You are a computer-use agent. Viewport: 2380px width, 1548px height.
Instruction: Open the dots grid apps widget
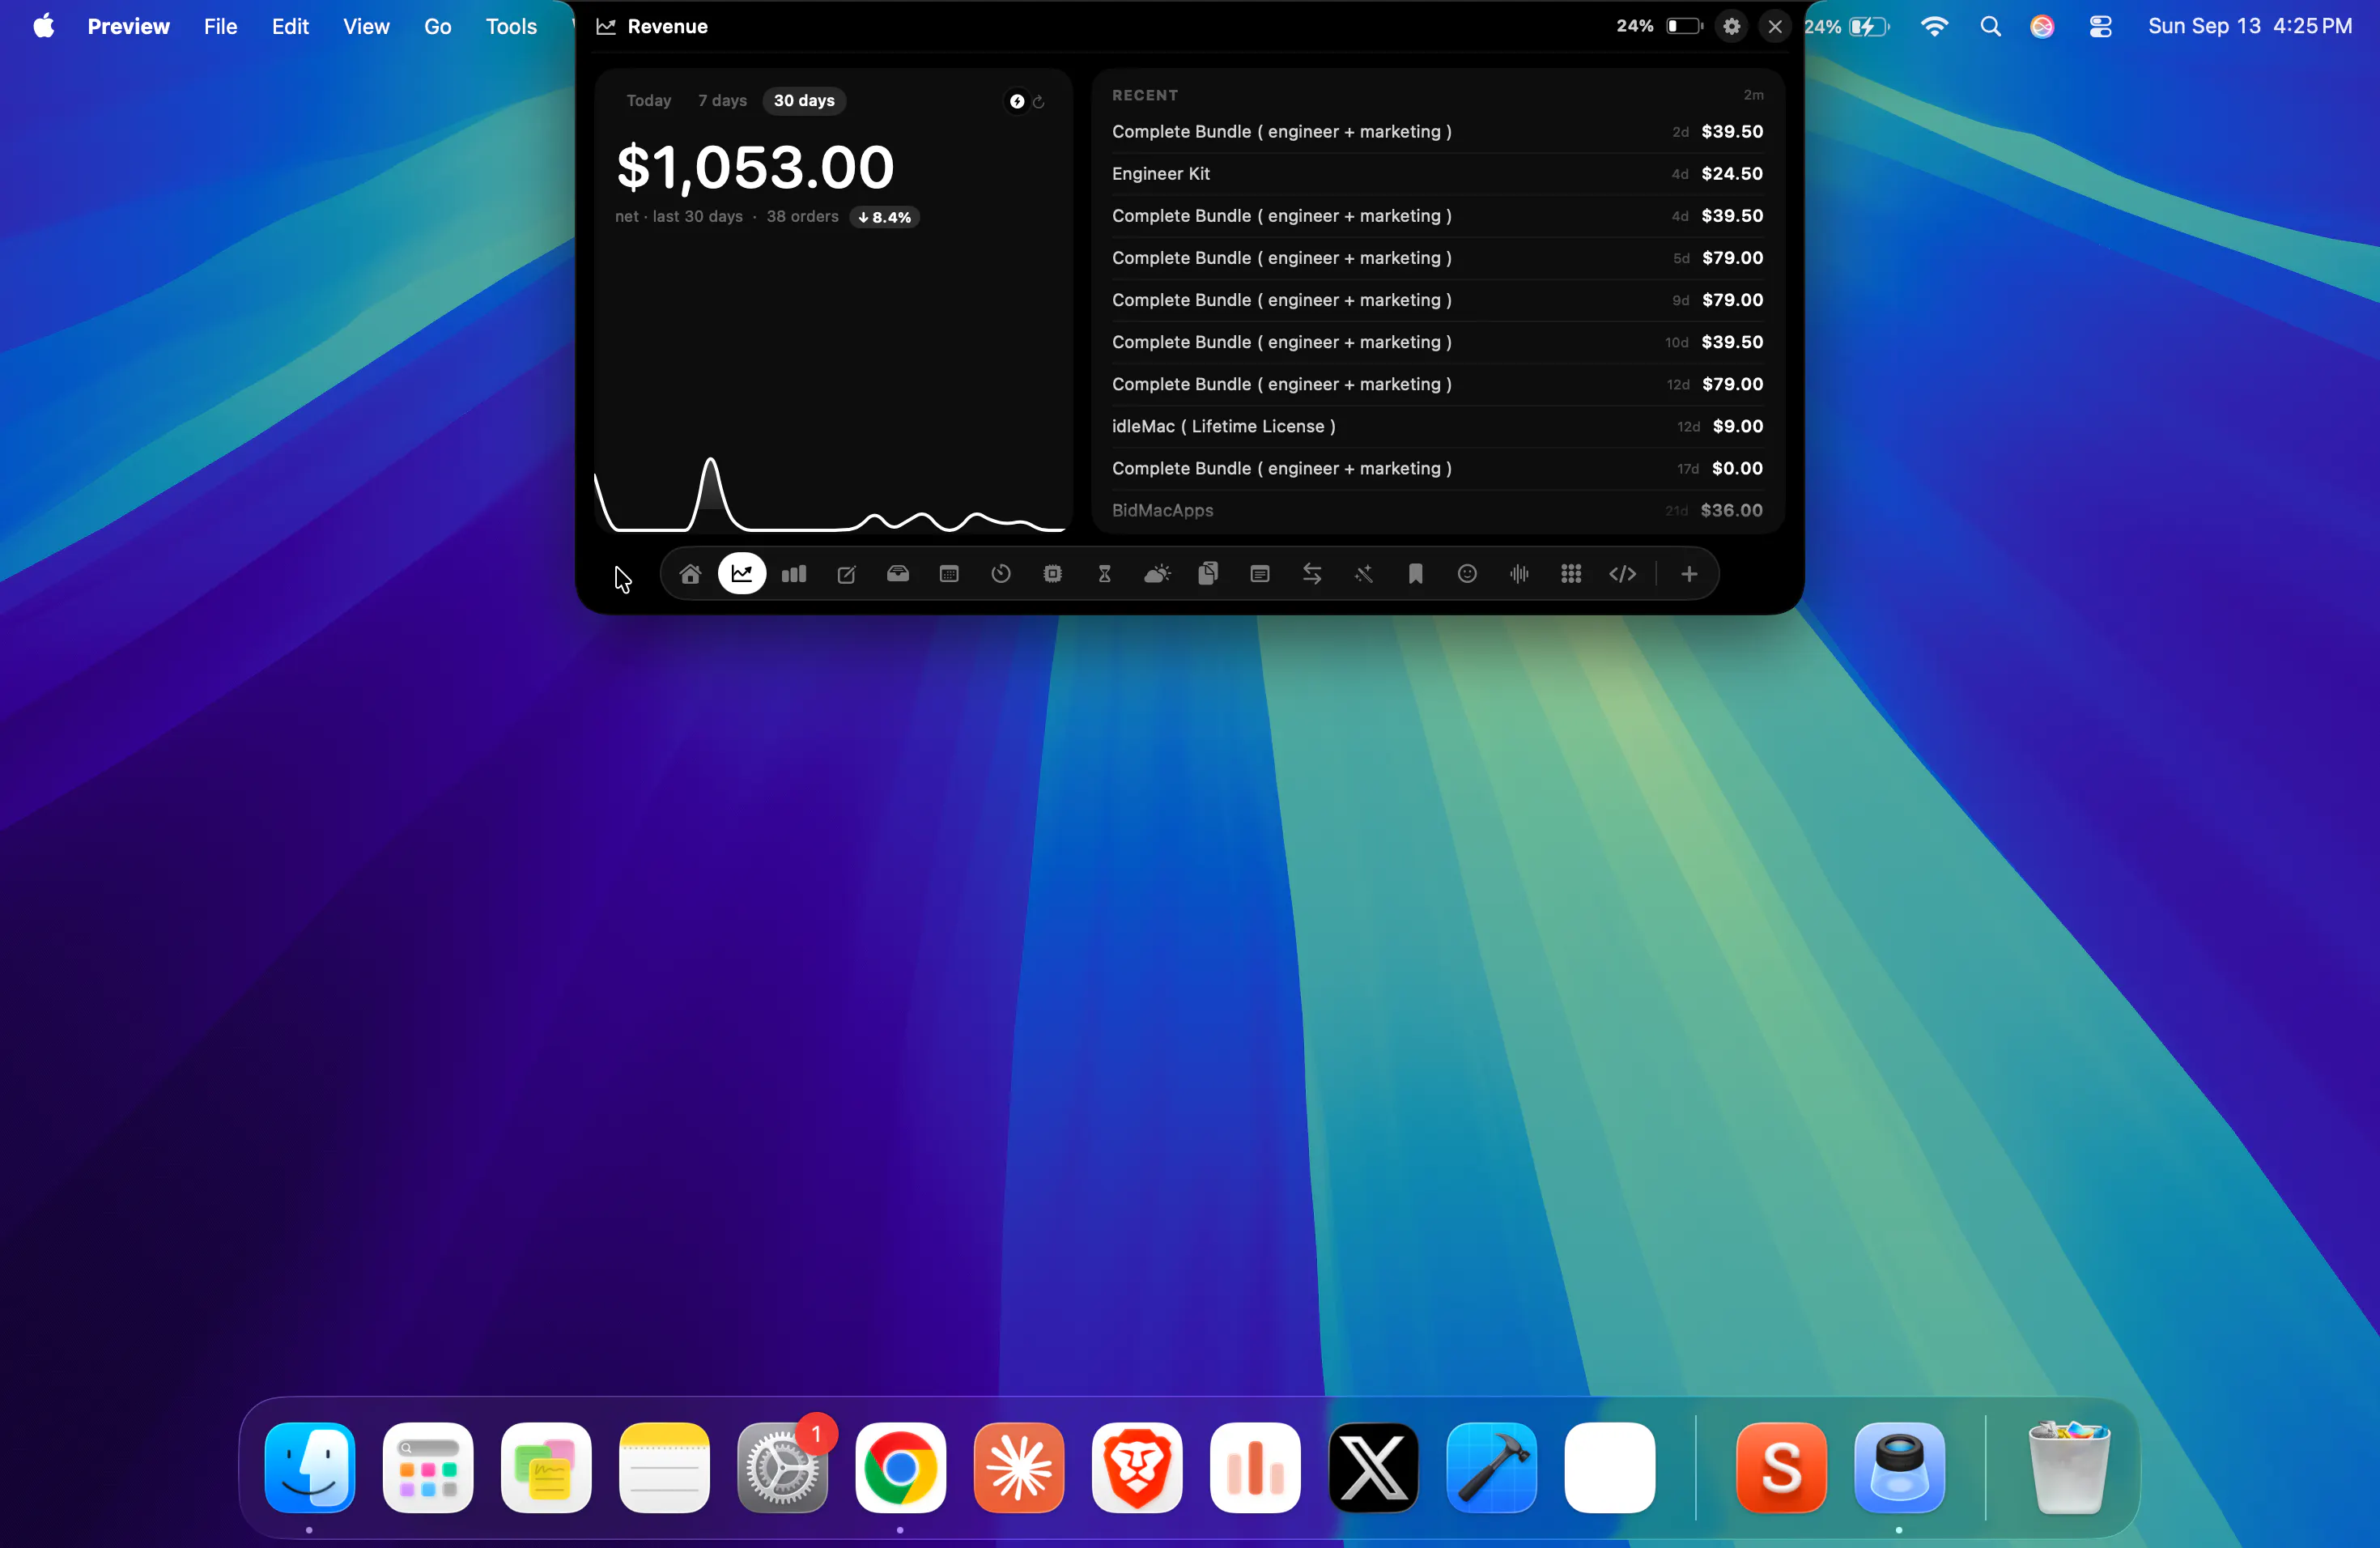pyautogui.click(x=1571, y=574)
